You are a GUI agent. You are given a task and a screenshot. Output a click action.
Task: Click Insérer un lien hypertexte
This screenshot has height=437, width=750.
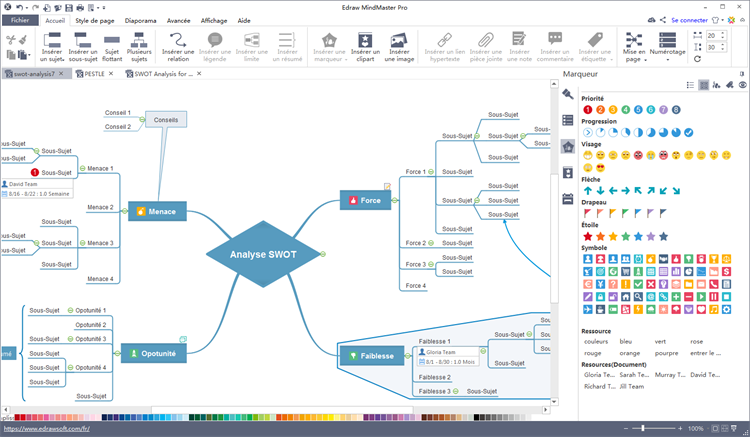445,47
